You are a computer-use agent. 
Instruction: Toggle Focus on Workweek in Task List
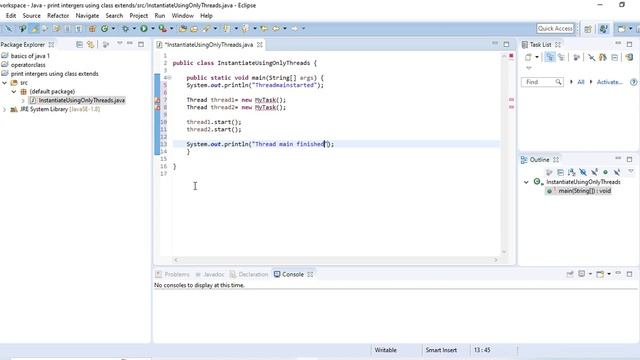(576, 57)
